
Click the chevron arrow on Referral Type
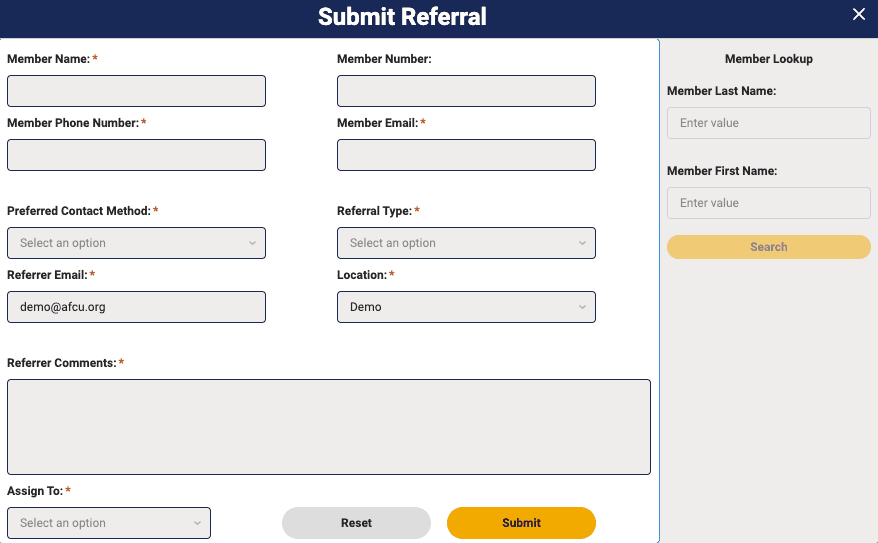pos(582,243)
